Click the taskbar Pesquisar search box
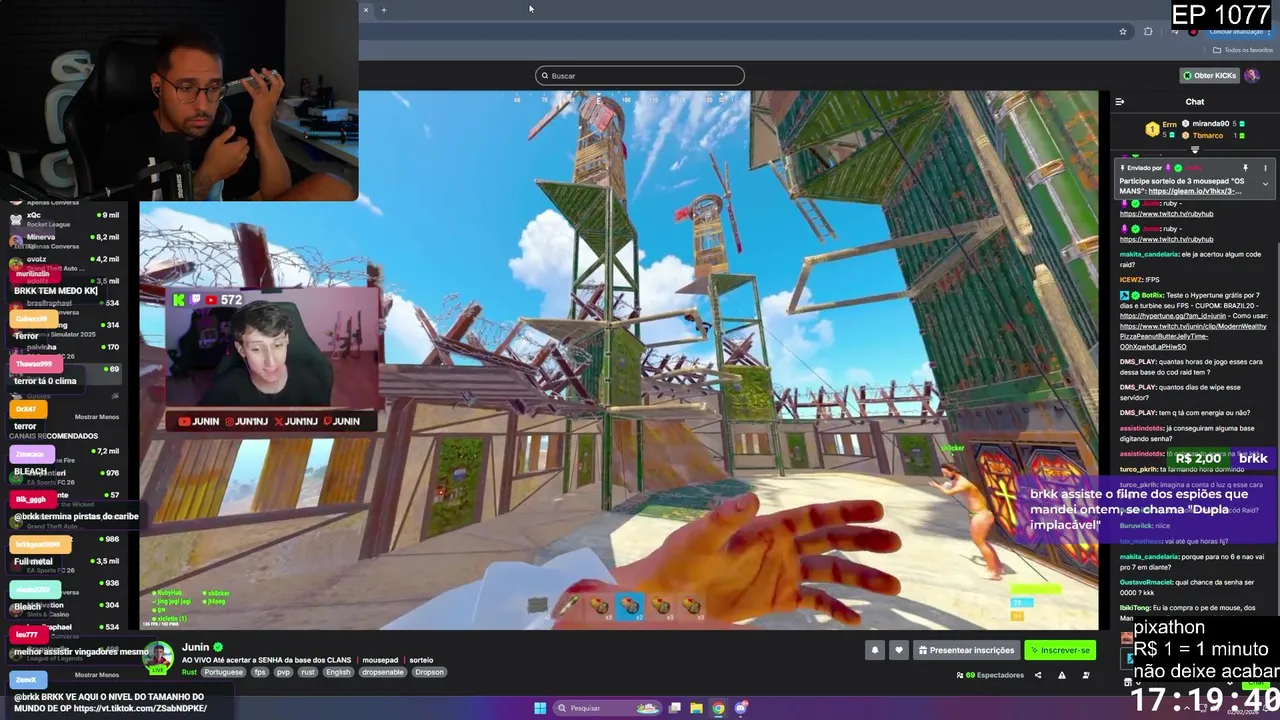This screenshot has height=720, width=1280. [x=607, y=708]
